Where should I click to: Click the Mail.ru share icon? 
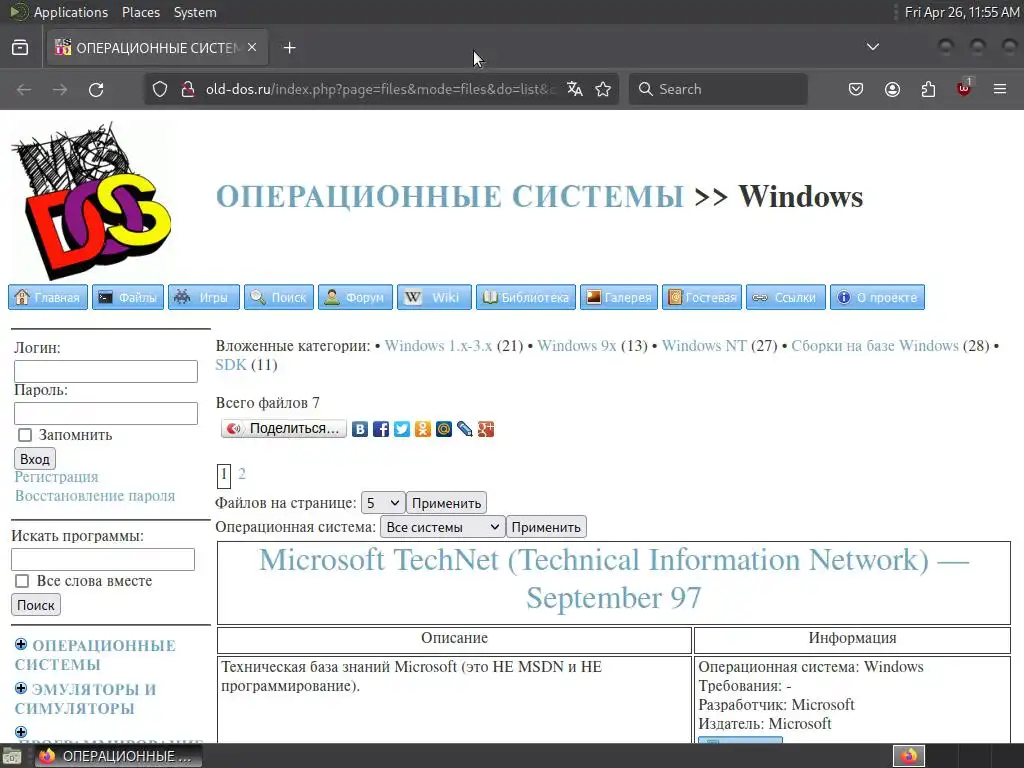(443, 429)
